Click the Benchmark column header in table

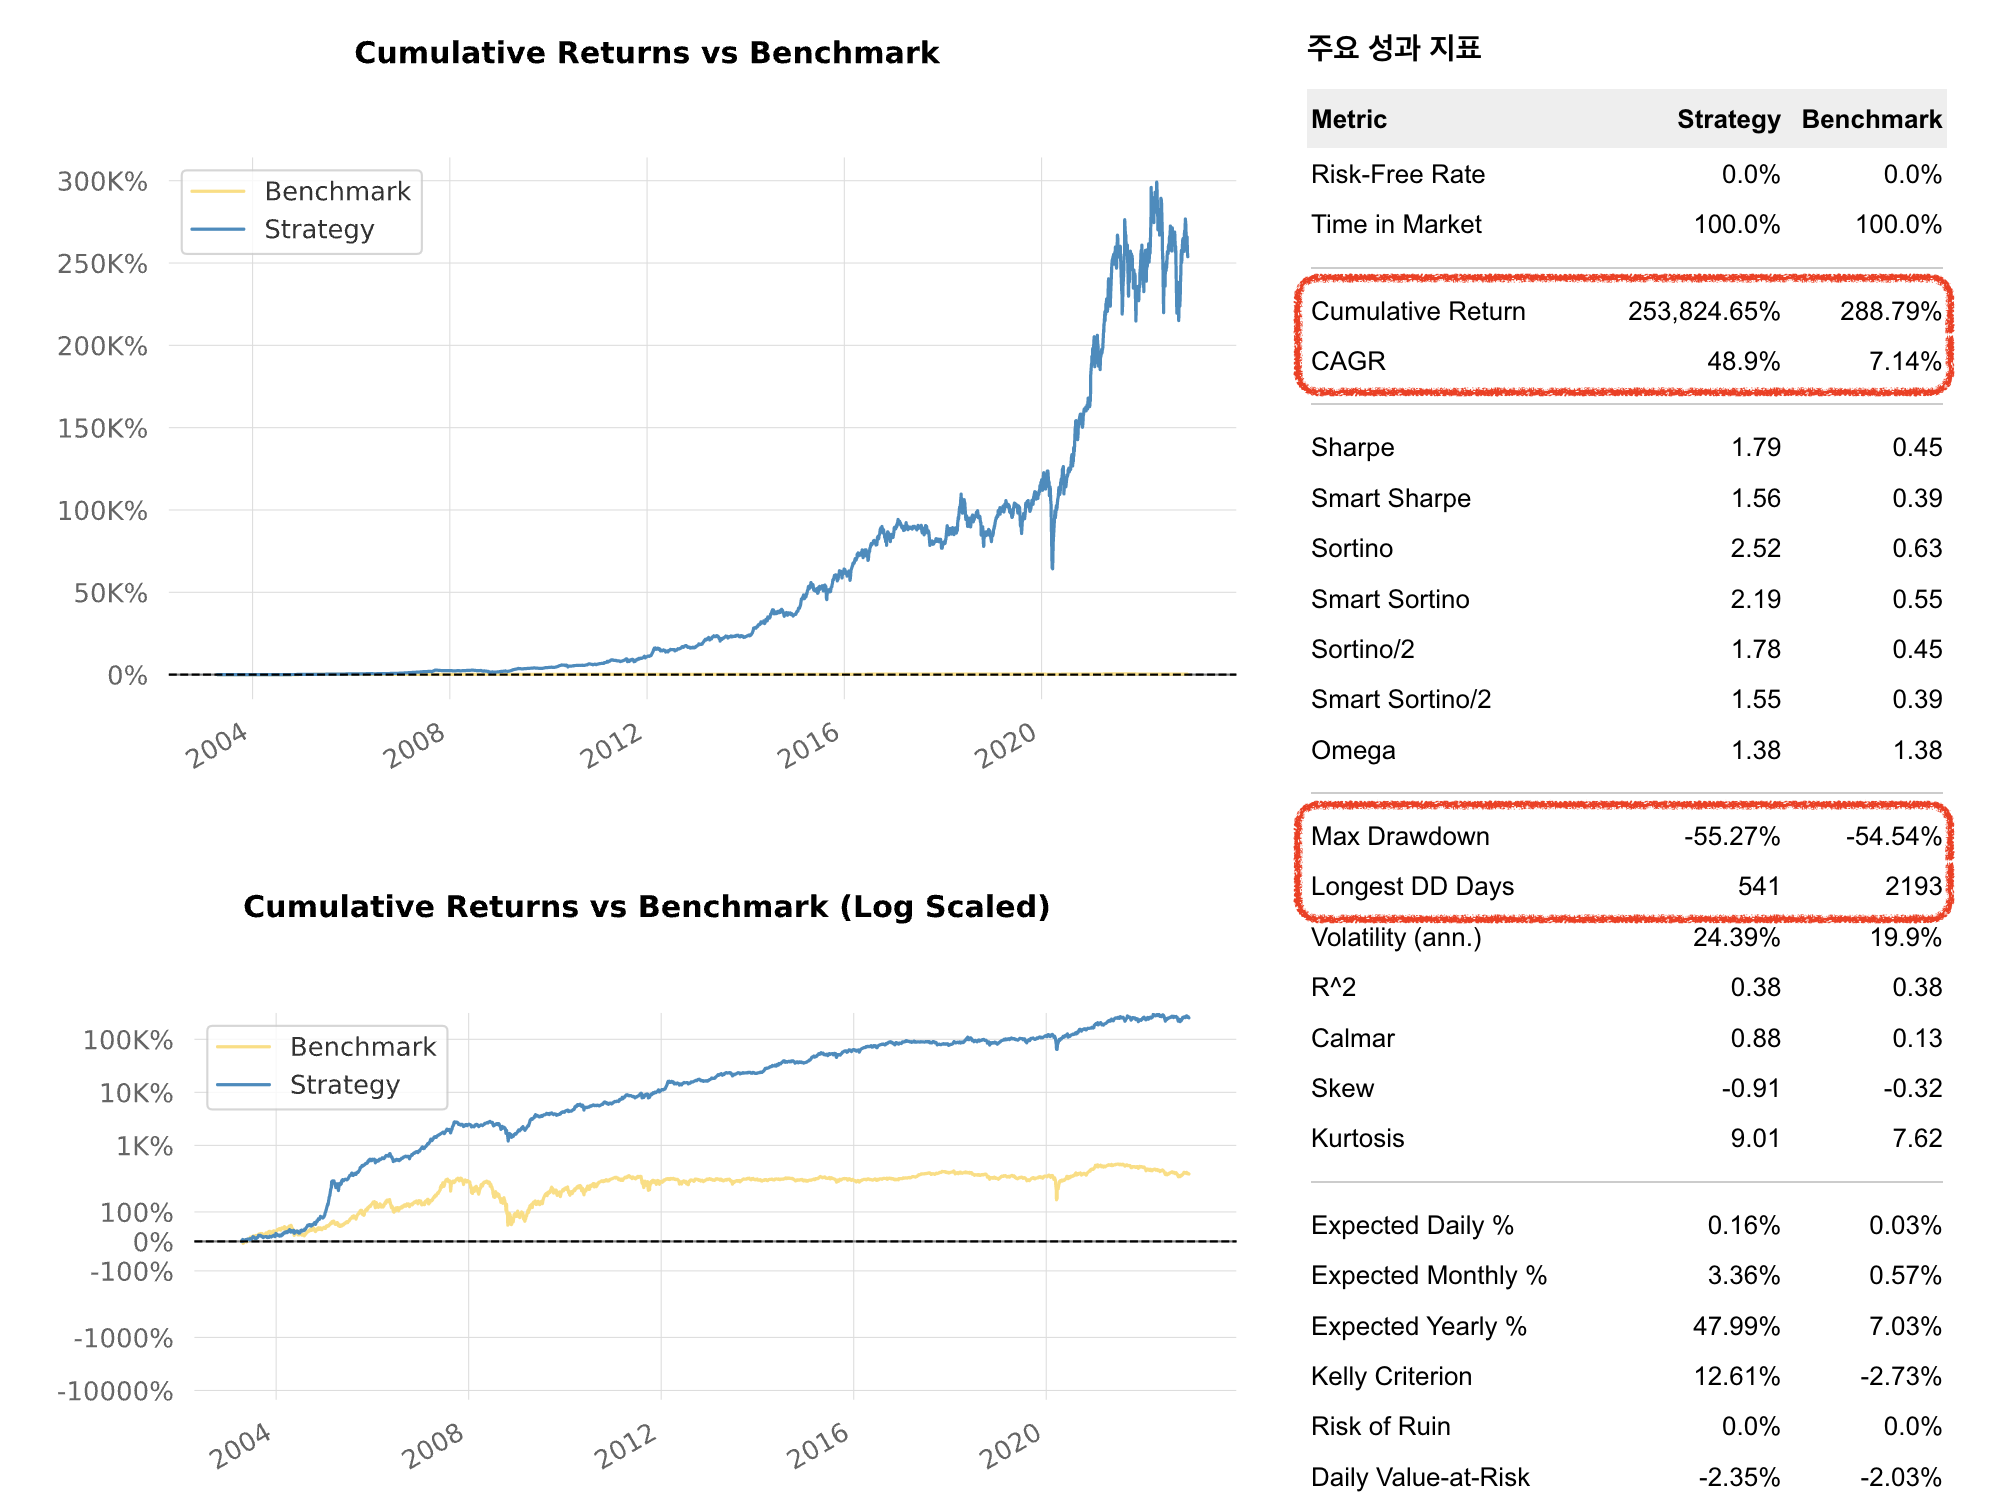(x=1870, y=120)
